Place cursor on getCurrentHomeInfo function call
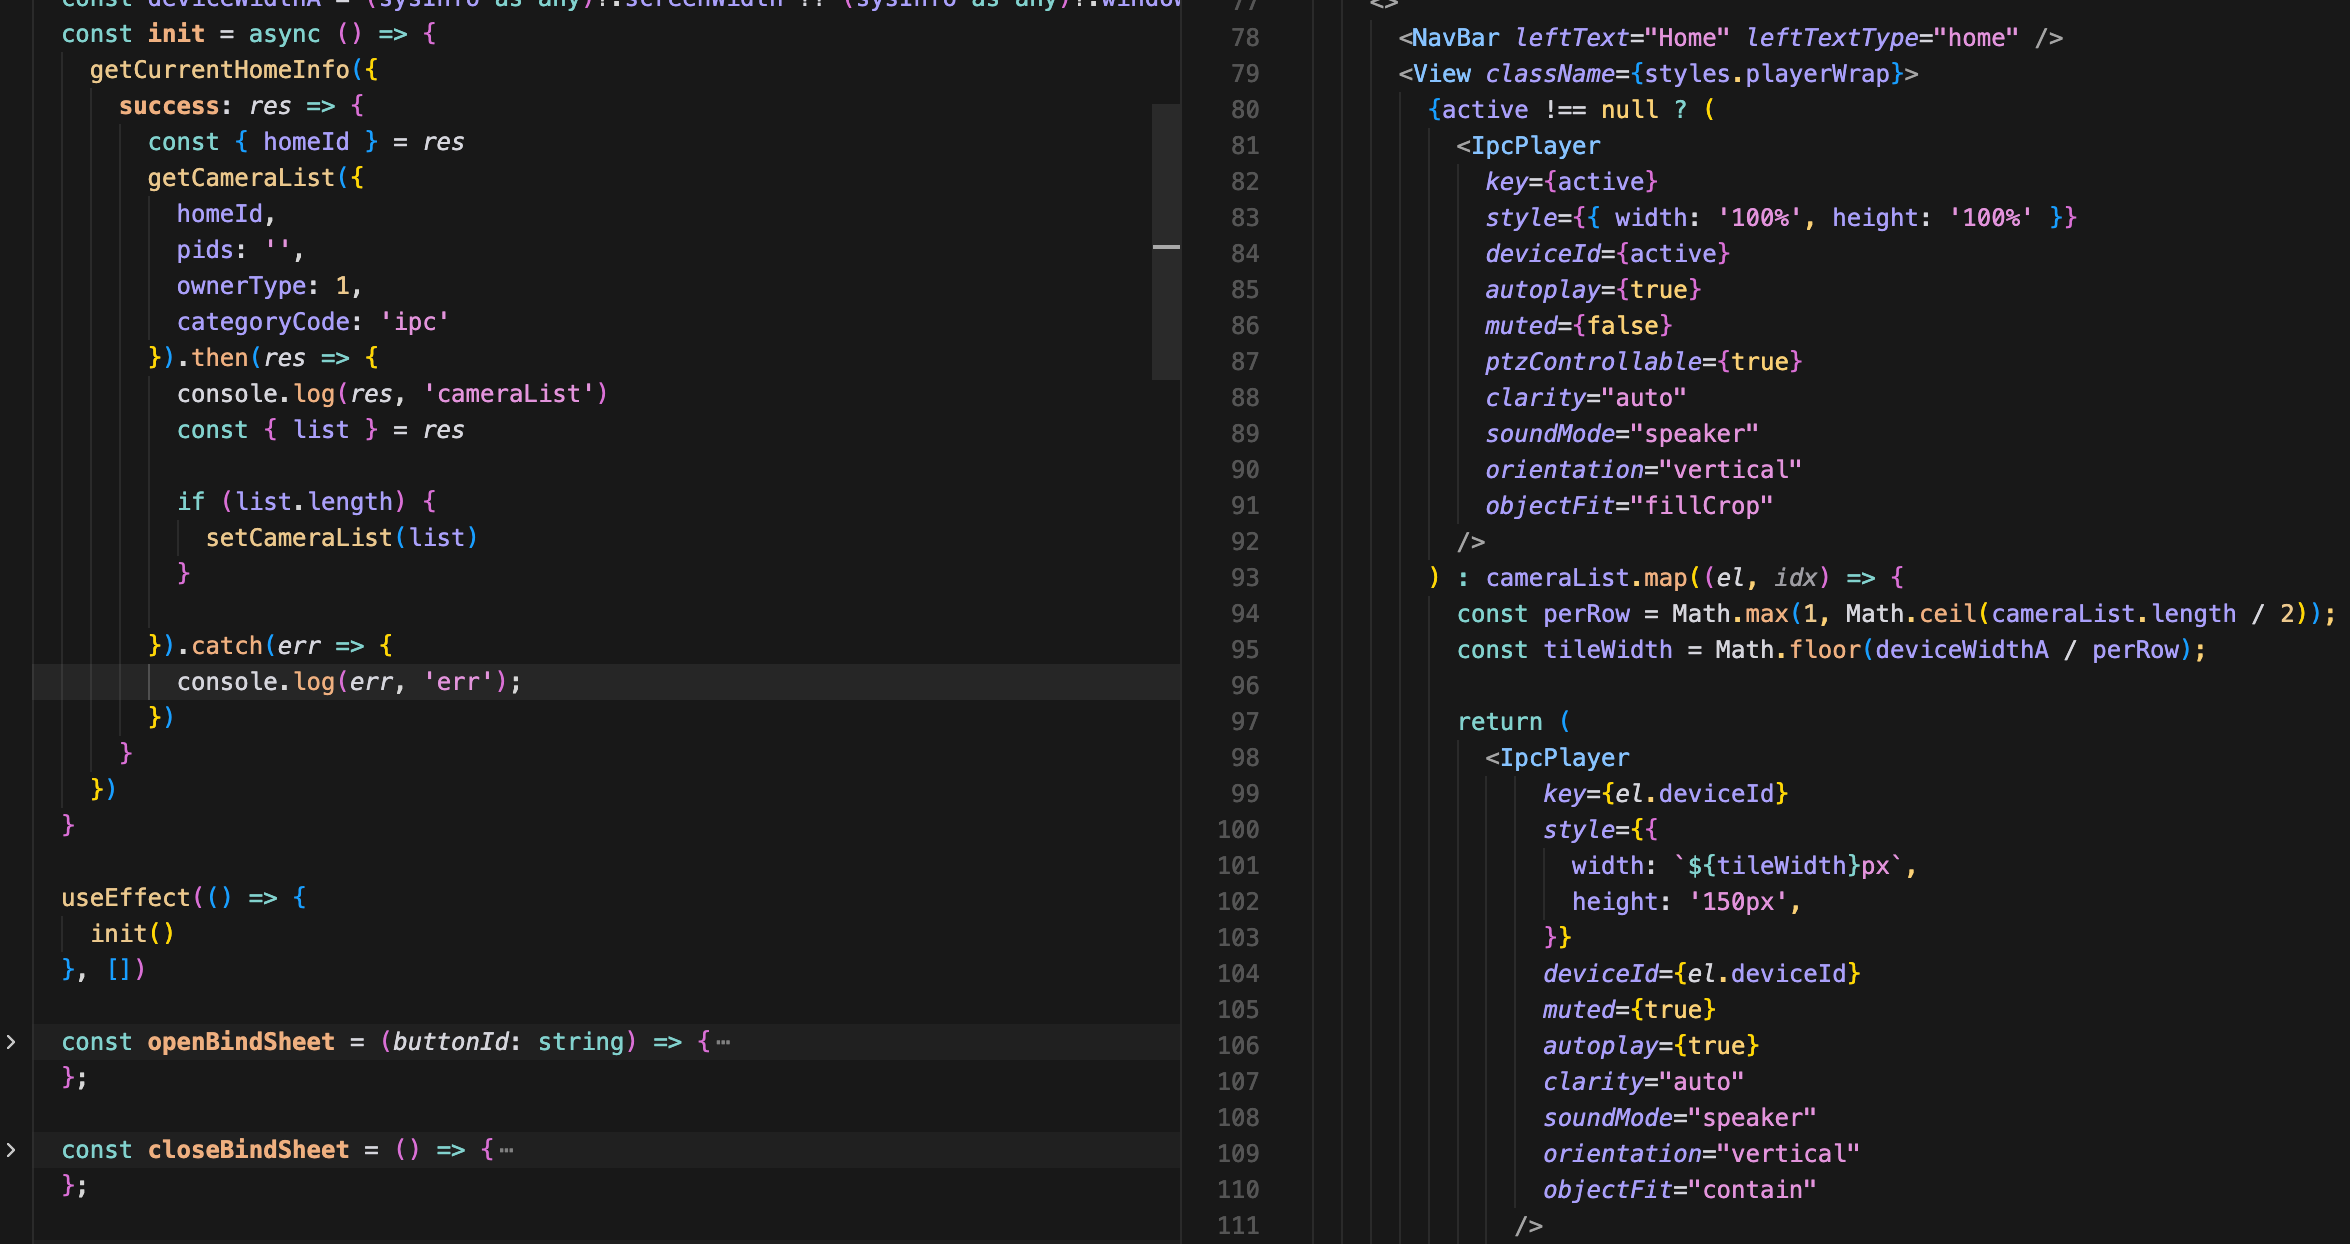The height and width of the screenshot is (1244, 2350). (x=219, y=70)
